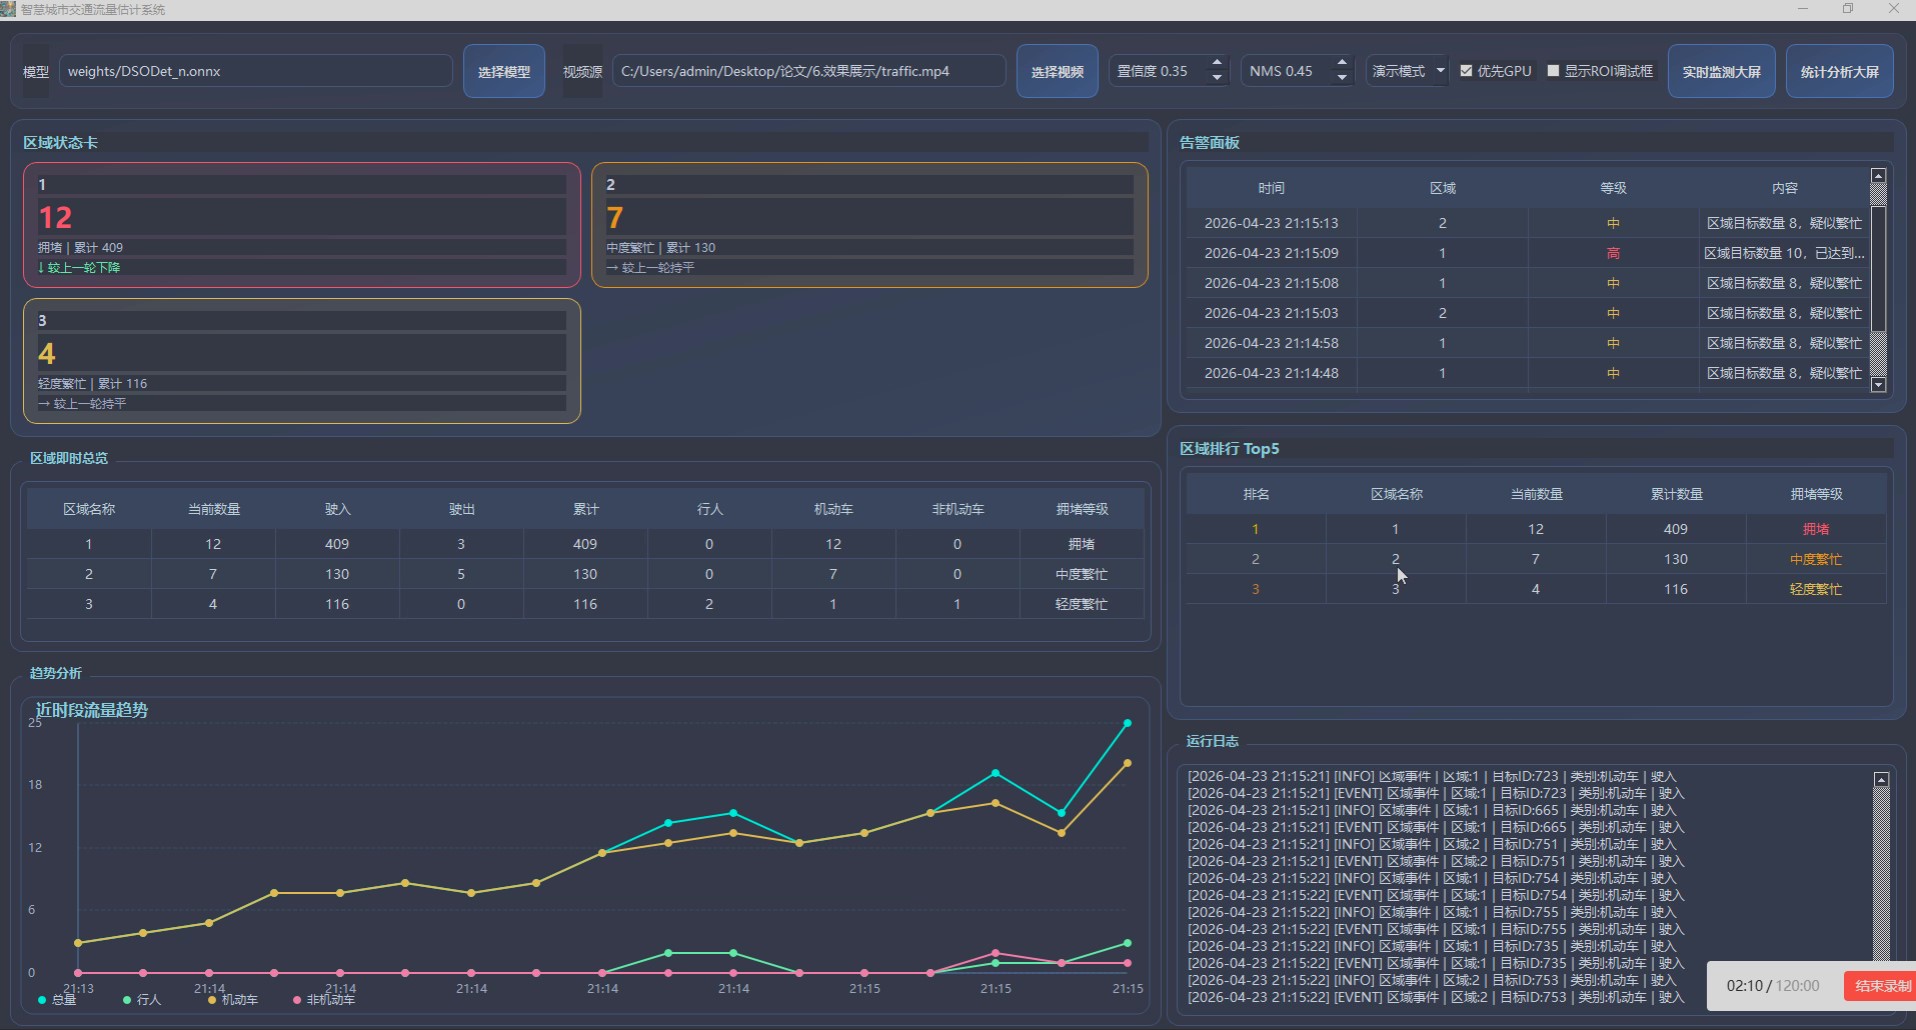
Task: Click the 拥堵 cell in the overview table
Action: pos(1081,544)
